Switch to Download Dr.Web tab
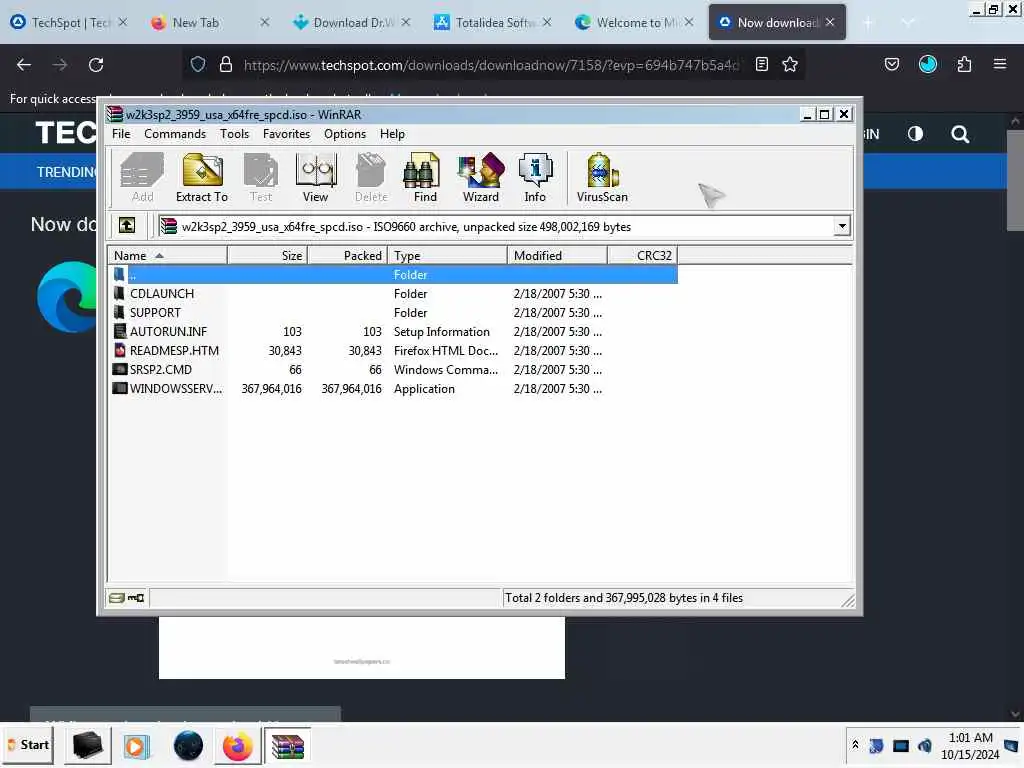This screenshot has height=768, width=1024. (x=353, y=22)
